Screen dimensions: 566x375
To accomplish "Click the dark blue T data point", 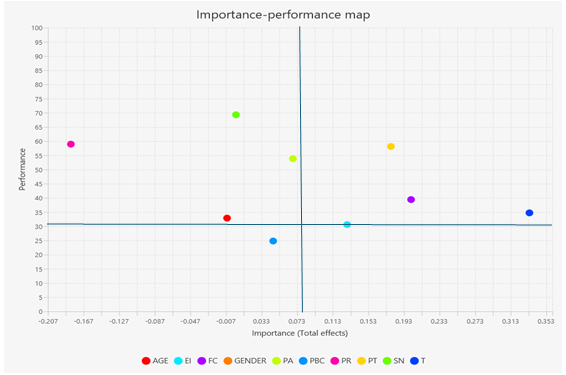I will [x=529, y=213].
